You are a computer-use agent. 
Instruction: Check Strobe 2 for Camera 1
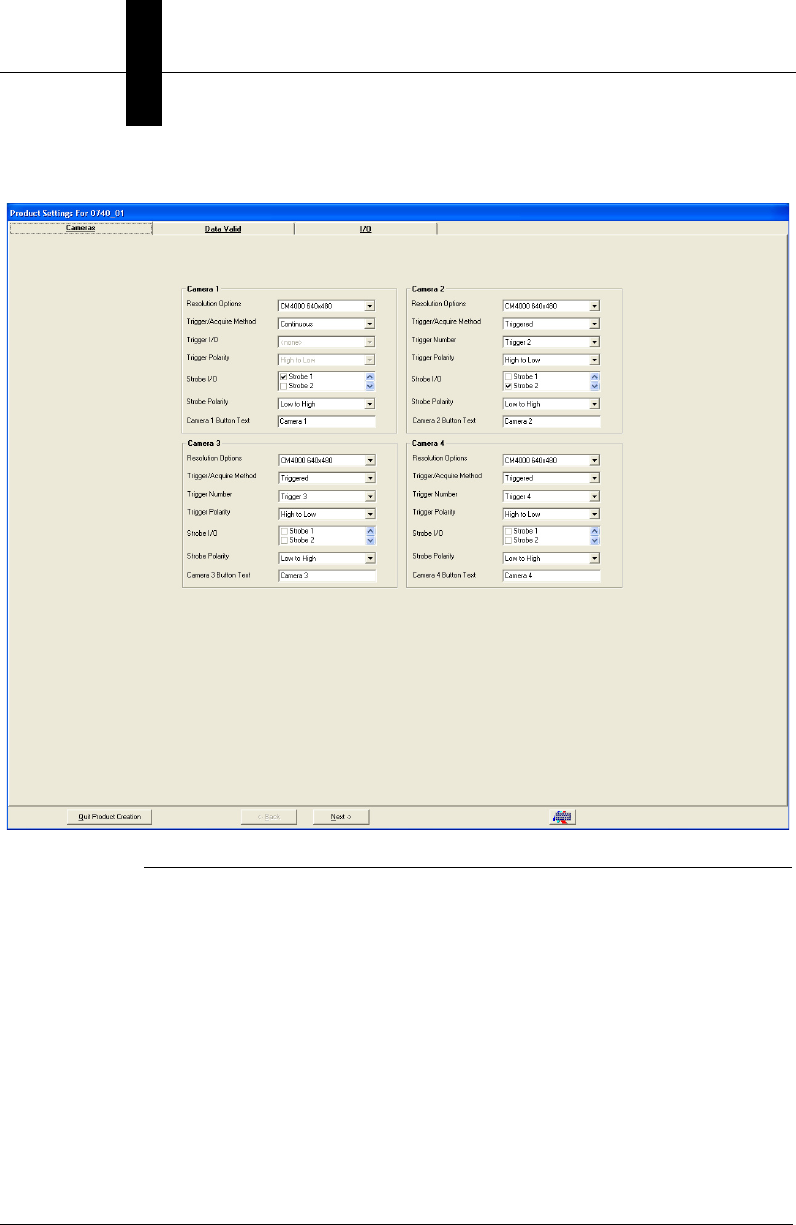284,385
